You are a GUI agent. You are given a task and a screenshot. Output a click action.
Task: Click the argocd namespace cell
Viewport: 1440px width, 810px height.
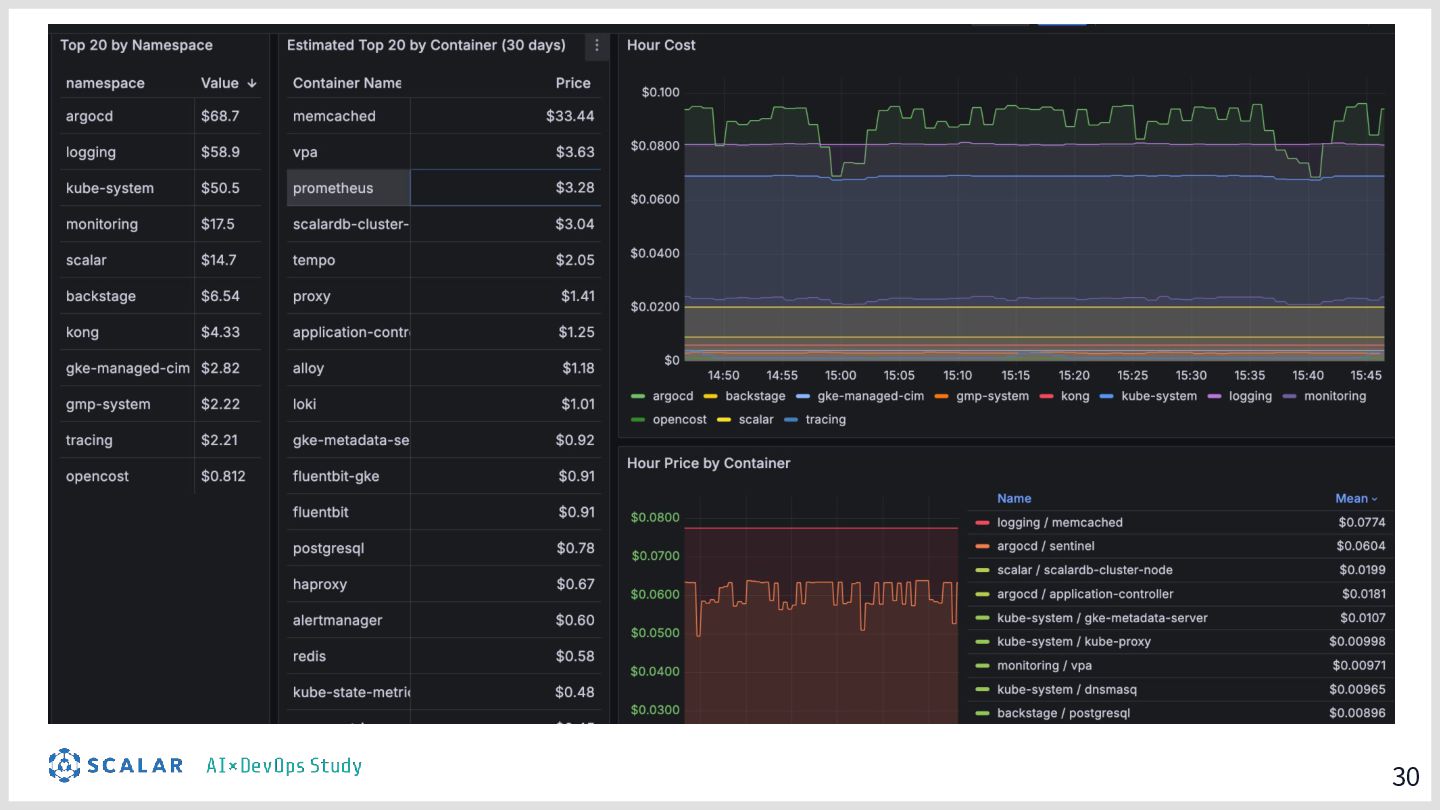[x=90, y=116]
